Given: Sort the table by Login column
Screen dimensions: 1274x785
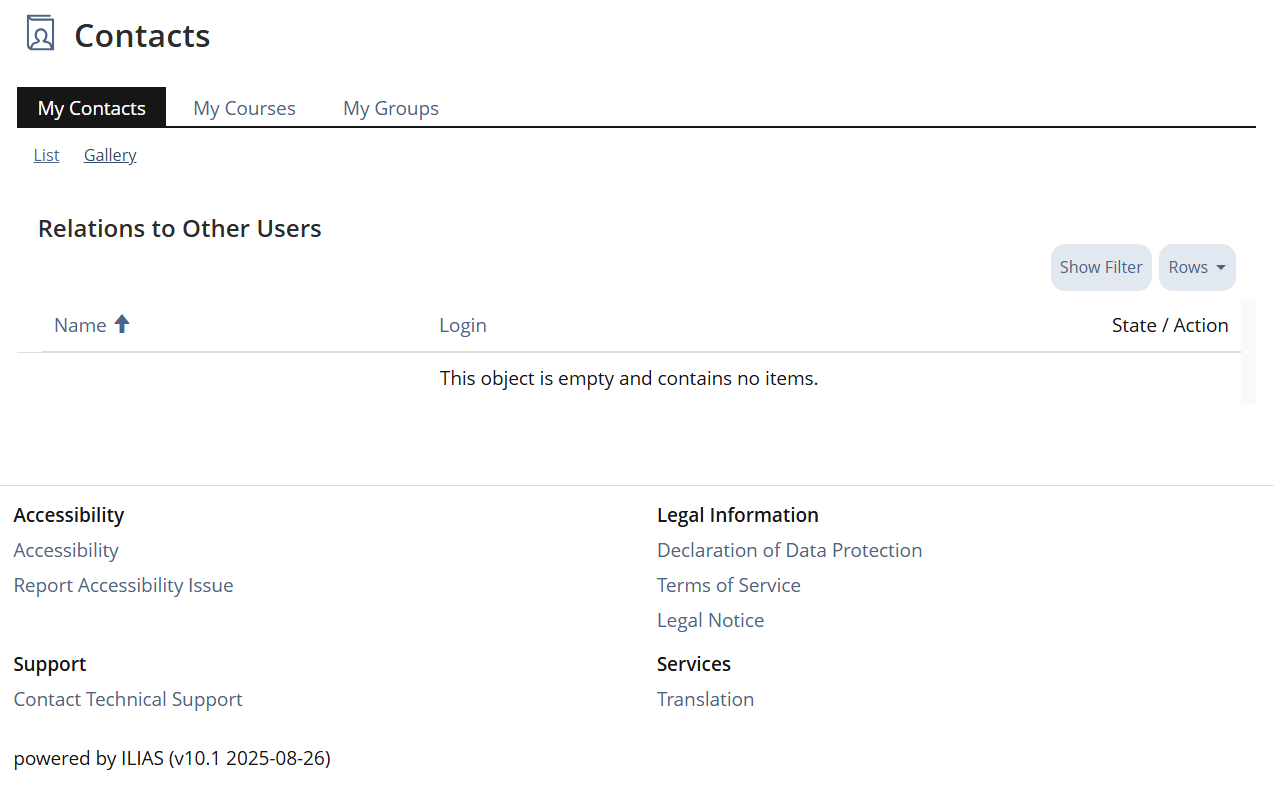Looking at the screenshot, I should tap(462, 325).
